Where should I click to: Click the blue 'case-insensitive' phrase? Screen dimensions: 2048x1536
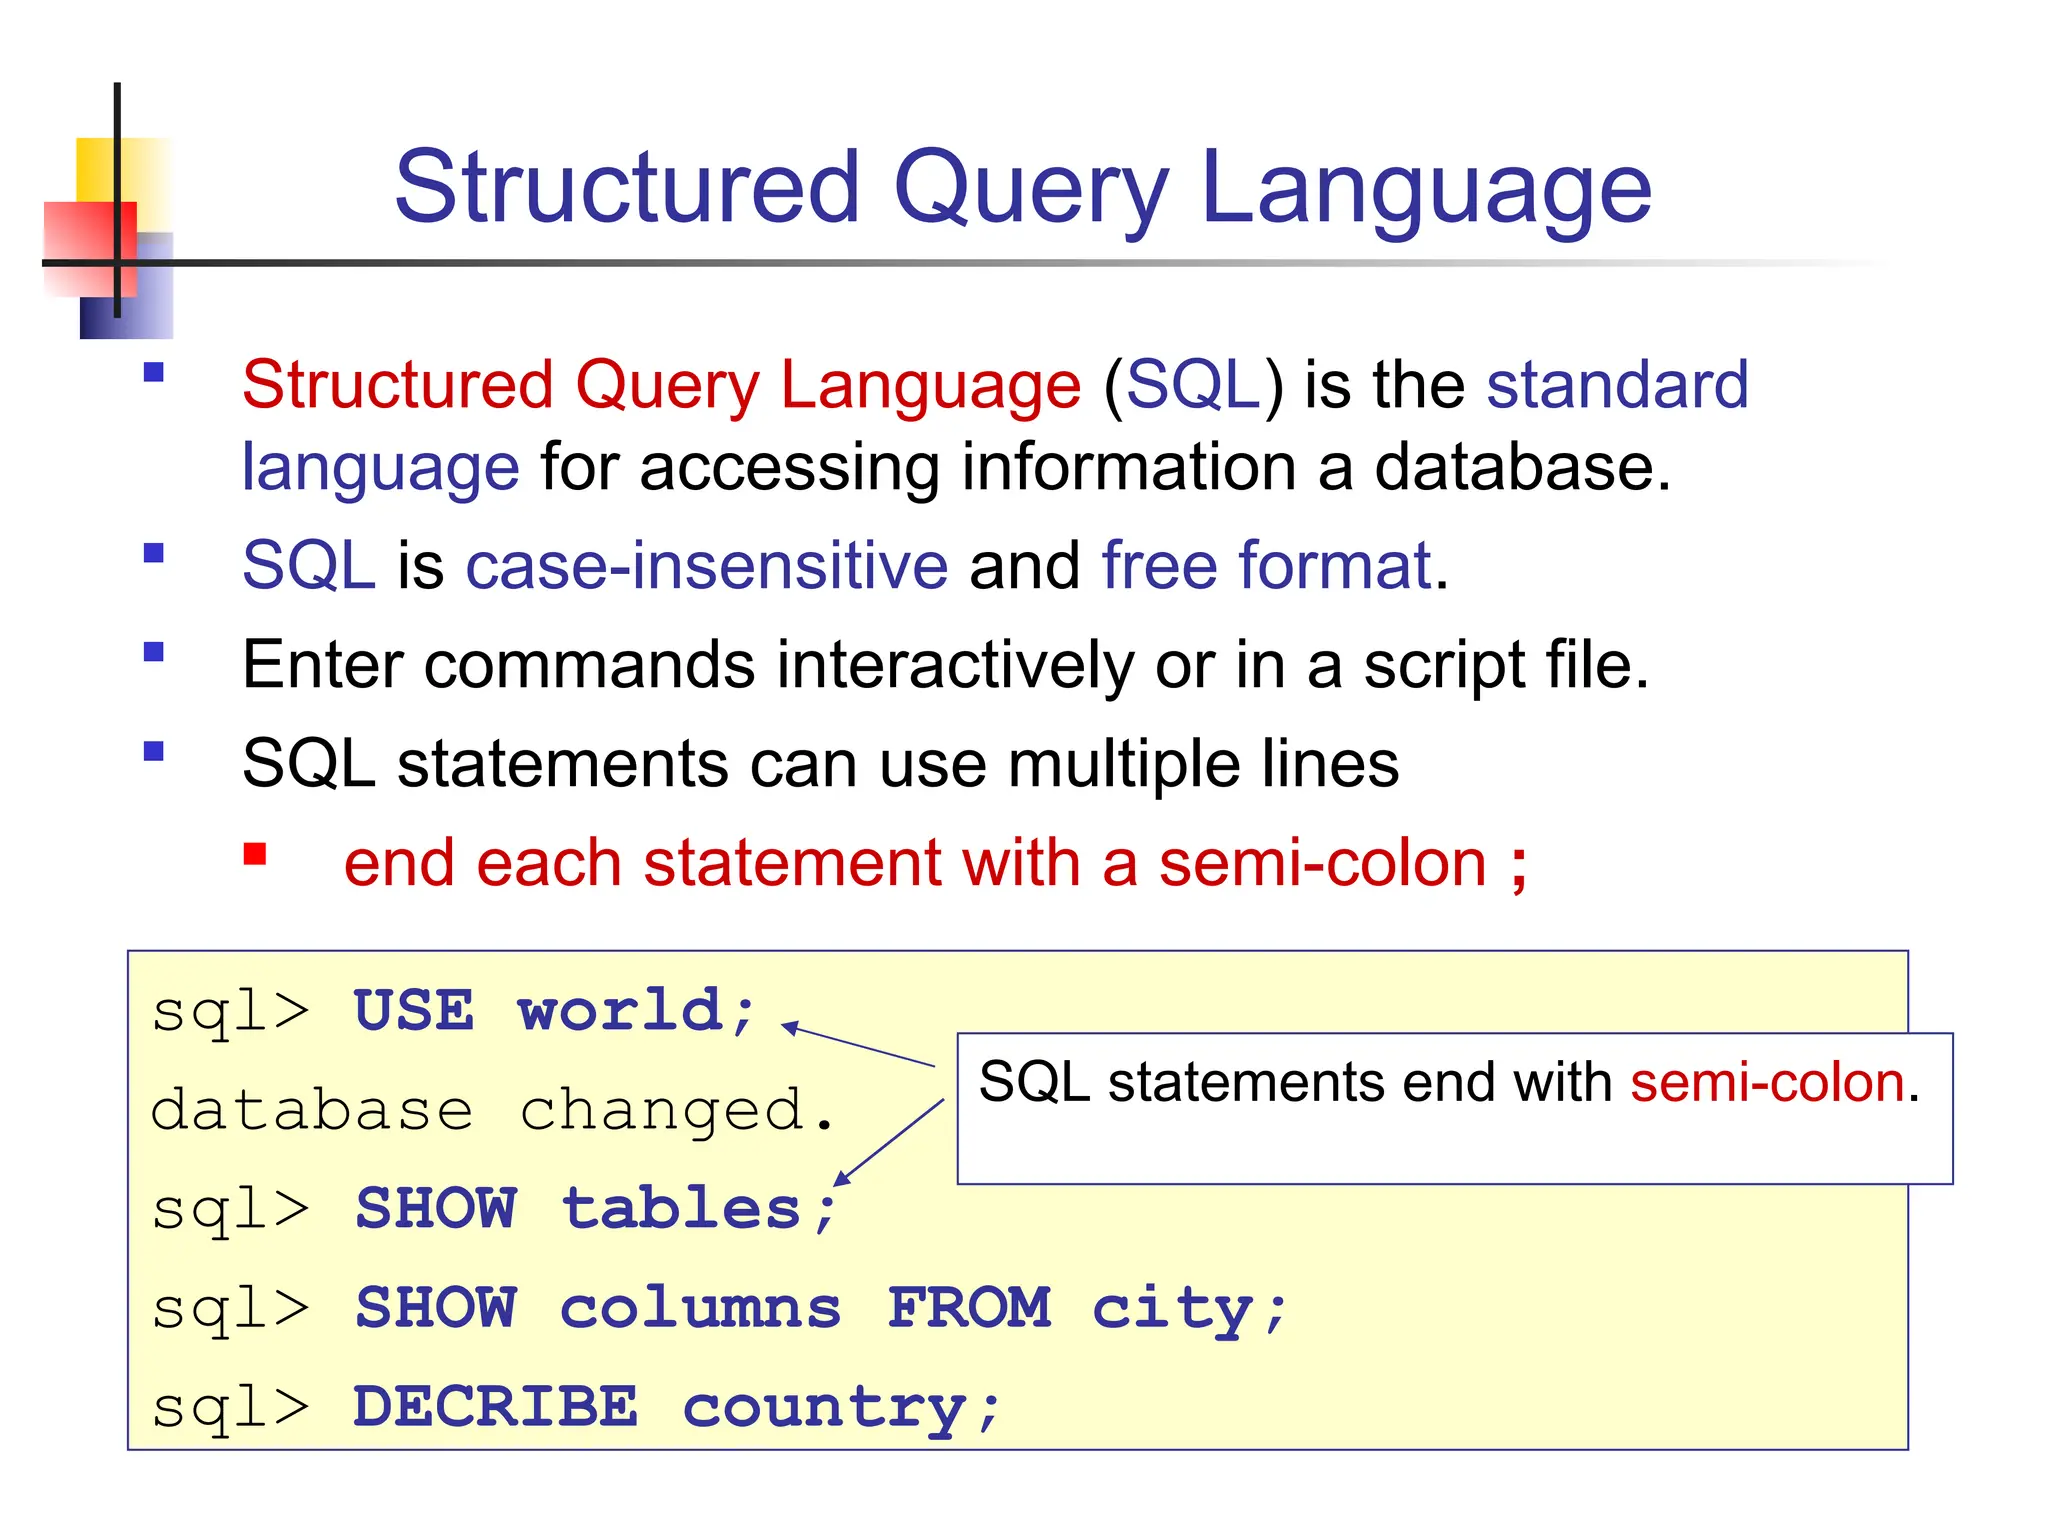706,566
